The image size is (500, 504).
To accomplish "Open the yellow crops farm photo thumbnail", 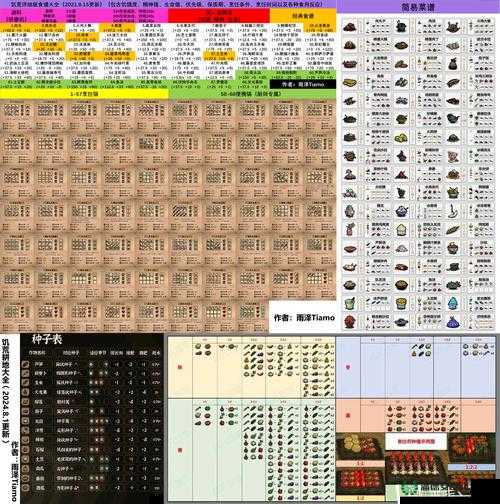I will pyautogui.click(x=360, y=446).
